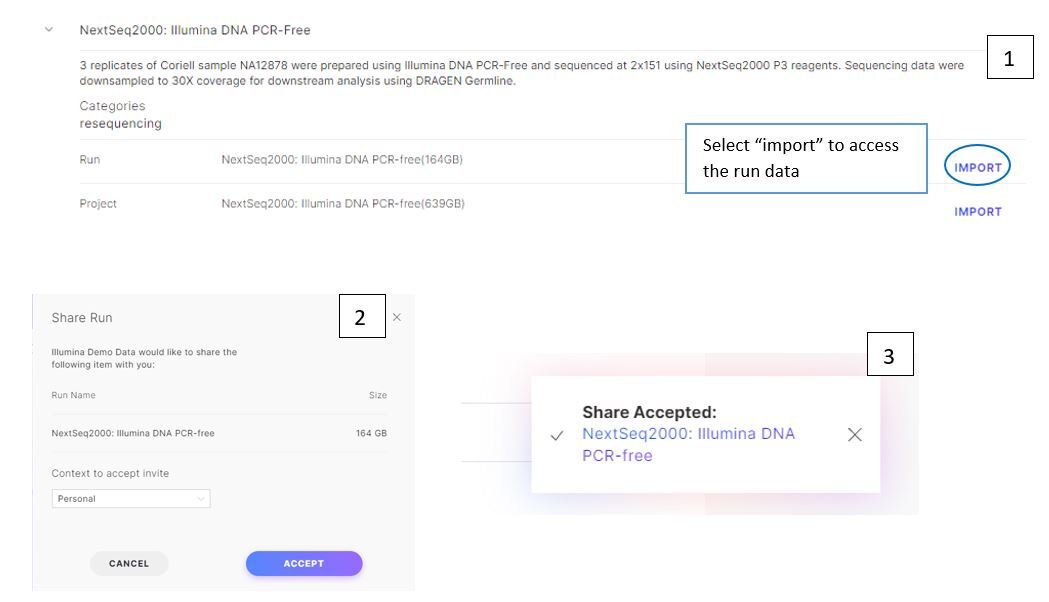1049x602 pixels.
Task: Collapse the NextSeq2000 Illumina DNA PCR-Free section
Action: coord(49,29)
